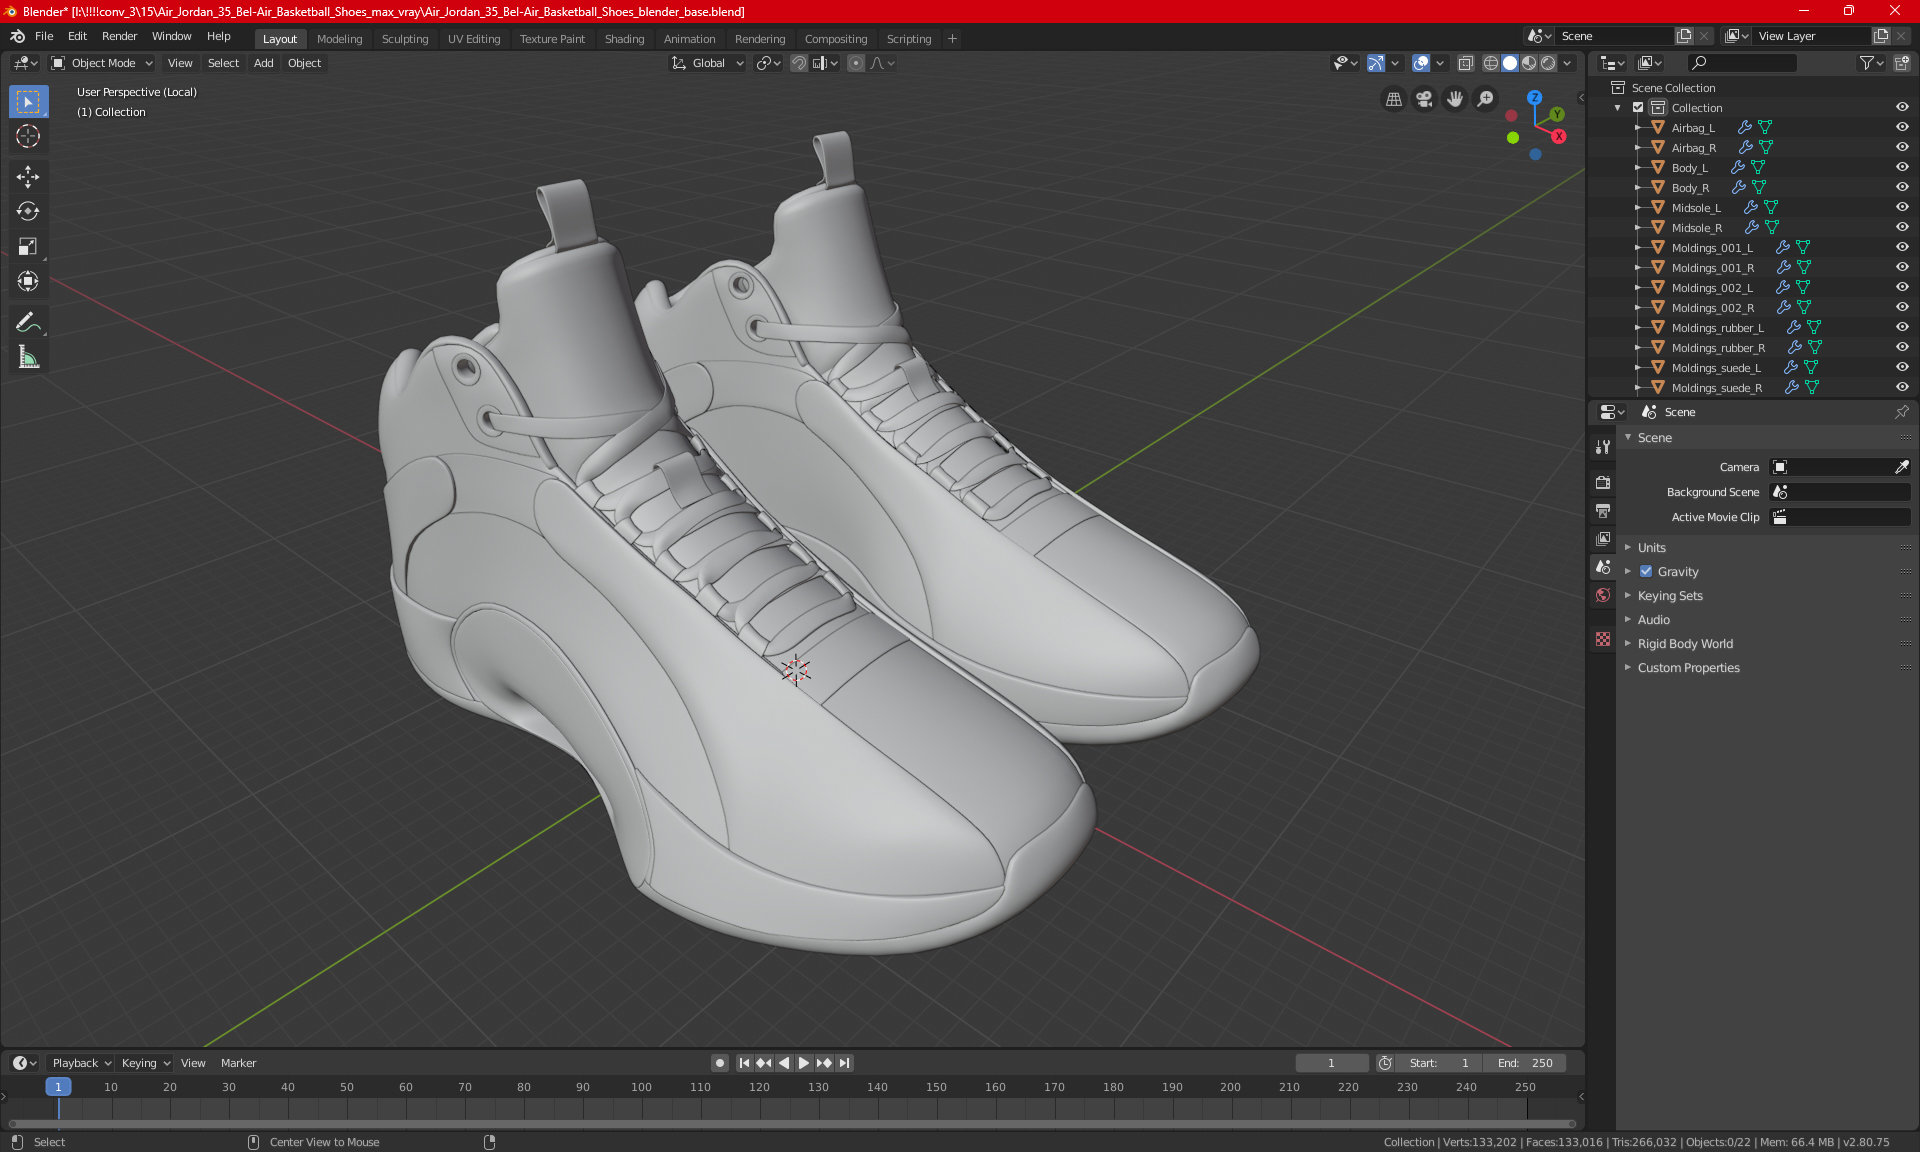Open the Render menu
The height and width of the screenshot is (1152, 1920).
coord(119,36)
